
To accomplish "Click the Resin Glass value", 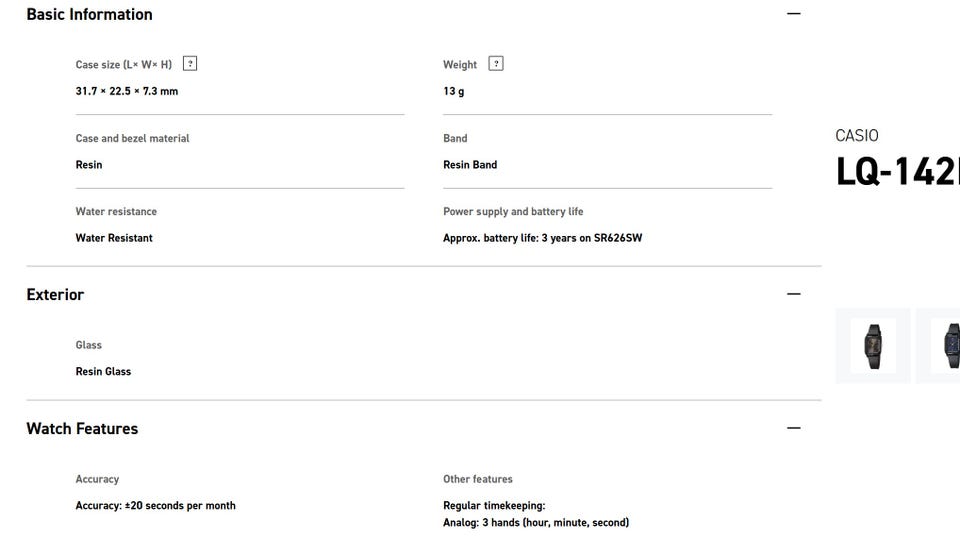I will click(103, 371).
